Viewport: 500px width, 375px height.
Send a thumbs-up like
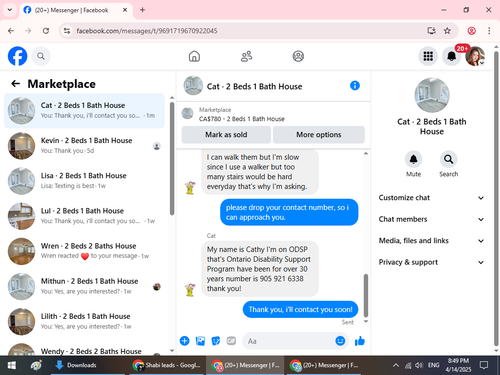(x=360, y=341)
